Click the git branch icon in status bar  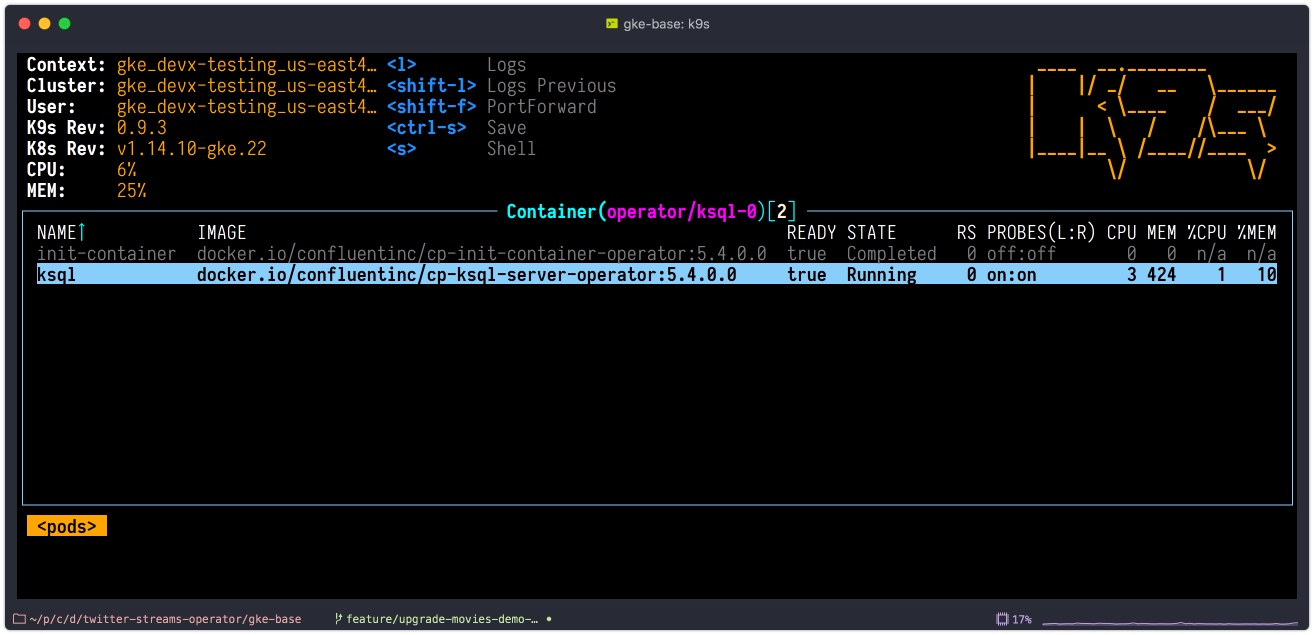(x=339, y=619)
